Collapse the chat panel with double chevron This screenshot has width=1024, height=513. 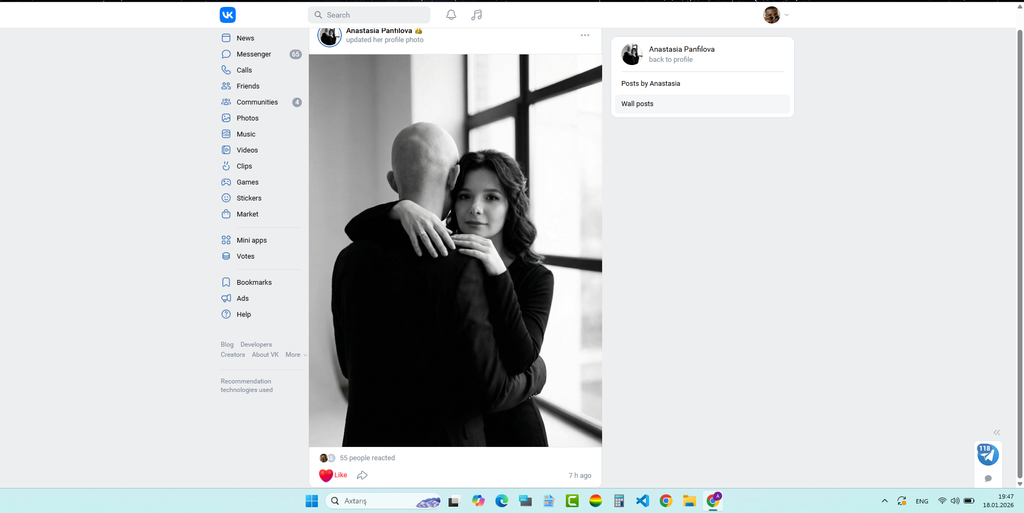[997, 432]
